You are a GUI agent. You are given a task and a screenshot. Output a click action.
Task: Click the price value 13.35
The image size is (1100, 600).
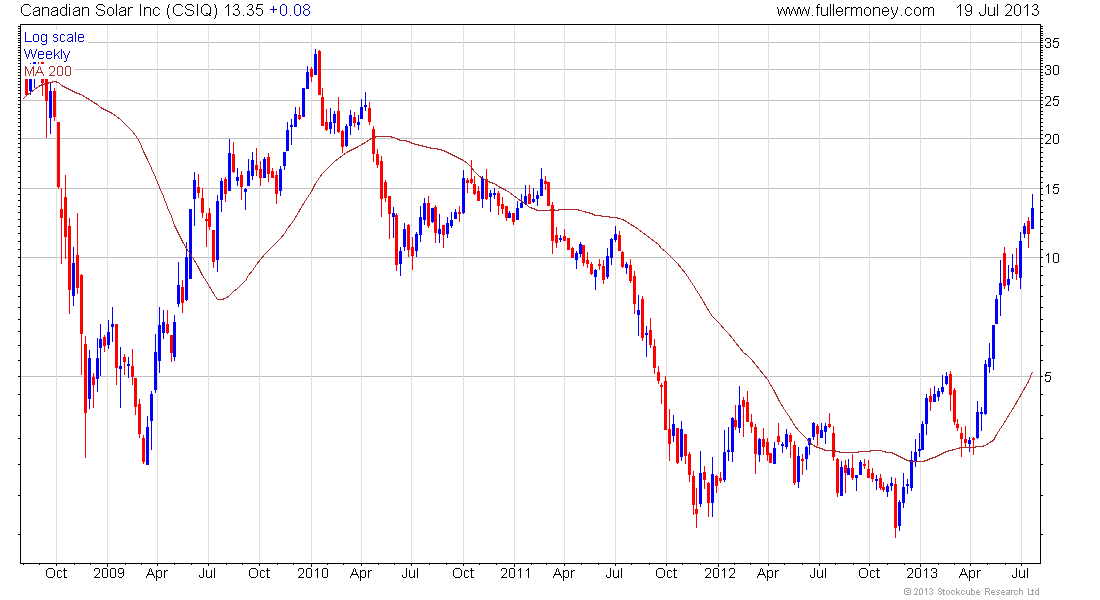click(243, 11)
